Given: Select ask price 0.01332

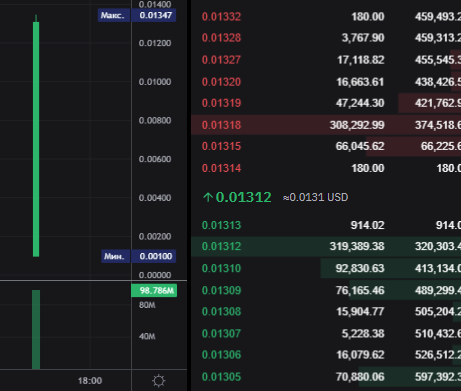Looking at the screenshot, I should 221,17.
